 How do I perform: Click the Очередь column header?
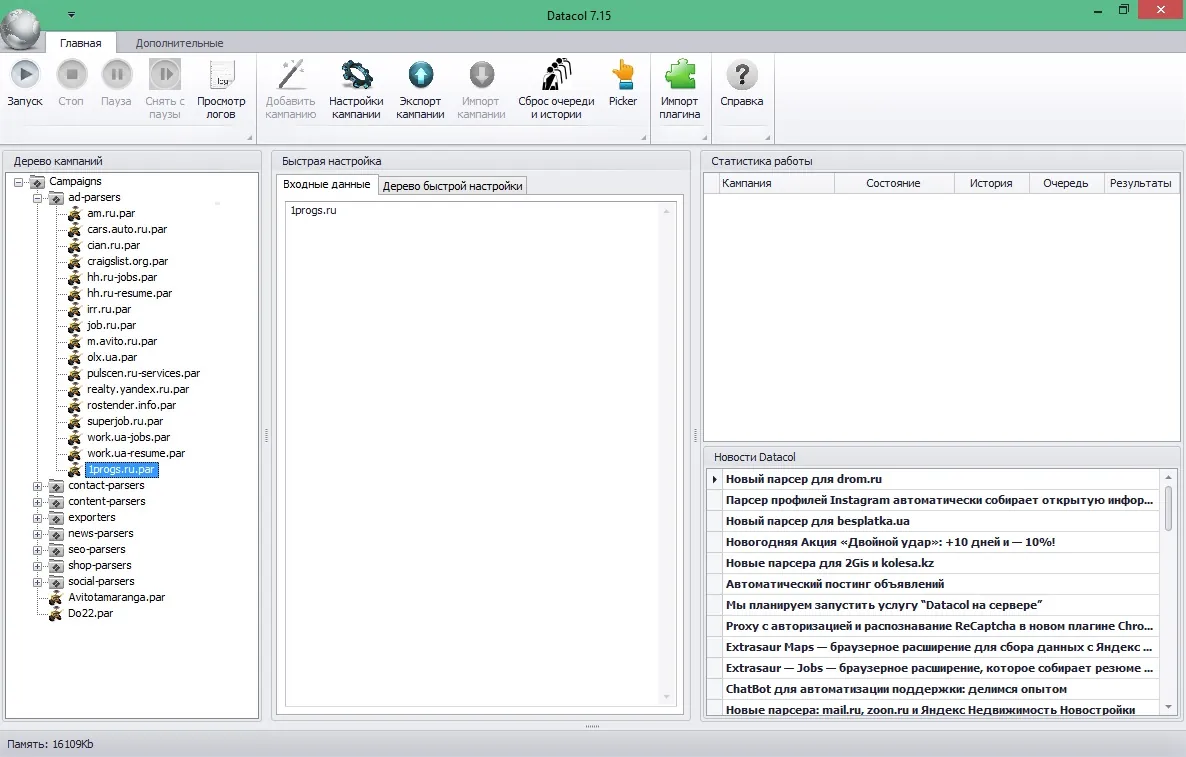1065,183
